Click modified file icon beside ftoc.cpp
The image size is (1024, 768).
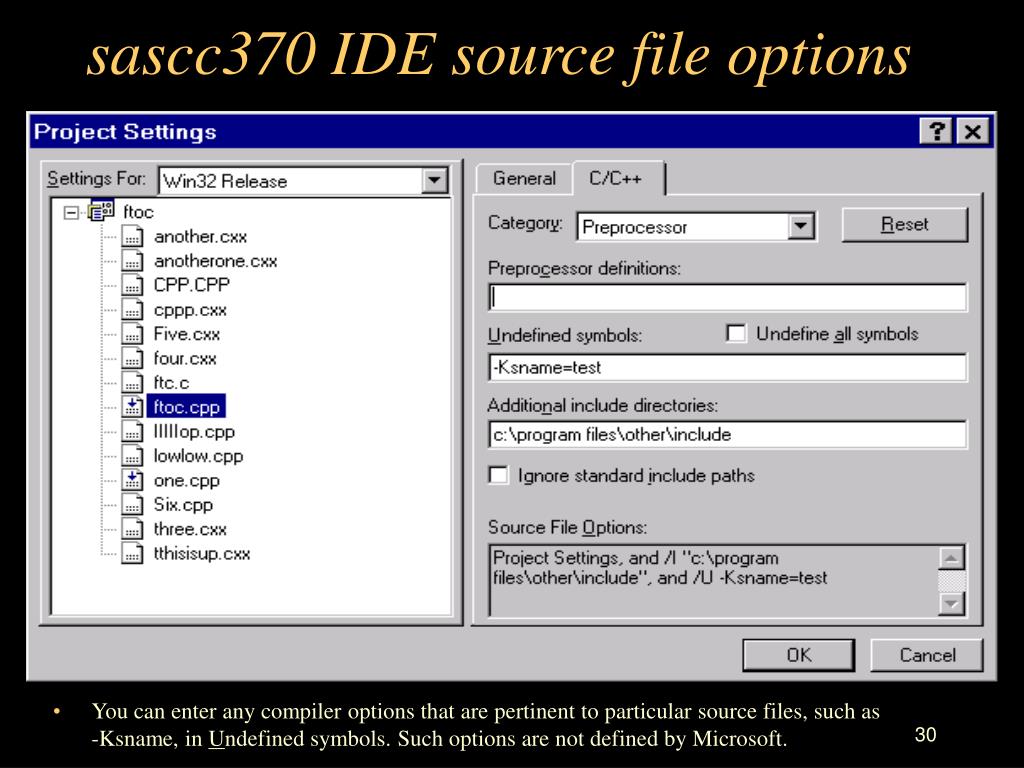pos(132,407)
